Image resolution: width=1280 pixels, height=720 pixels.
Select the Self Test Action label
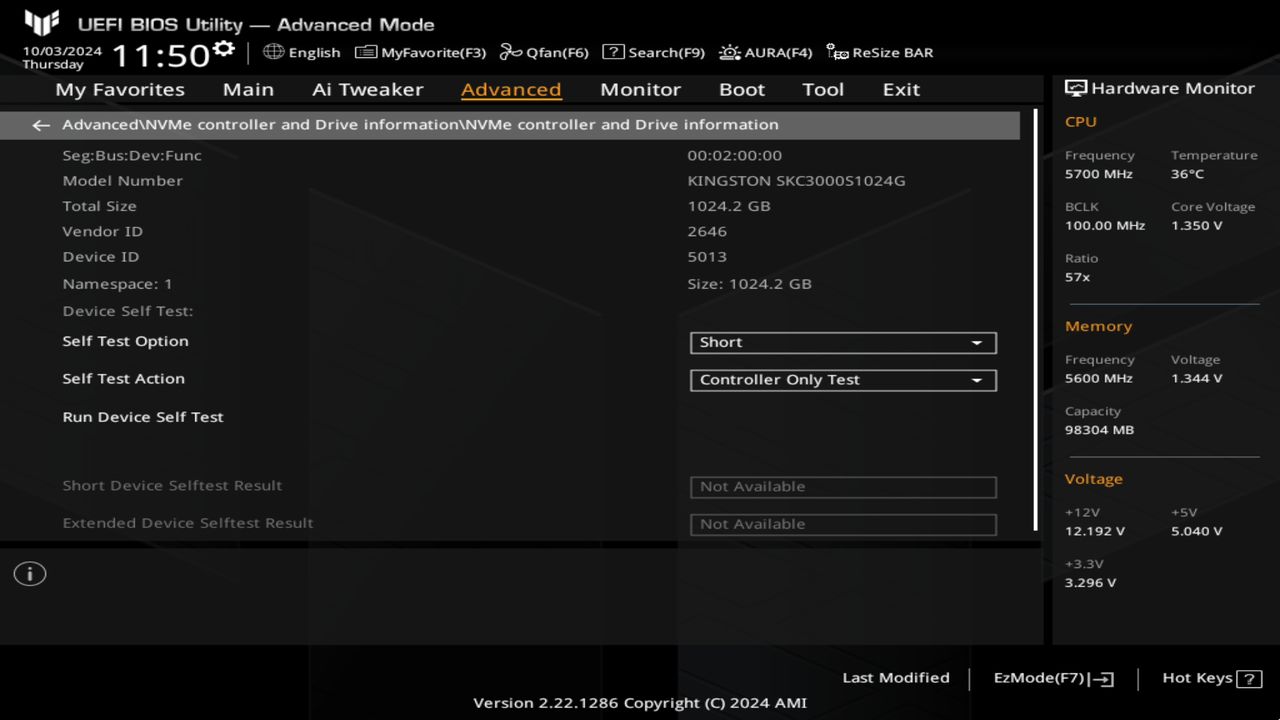coord(123,379)
